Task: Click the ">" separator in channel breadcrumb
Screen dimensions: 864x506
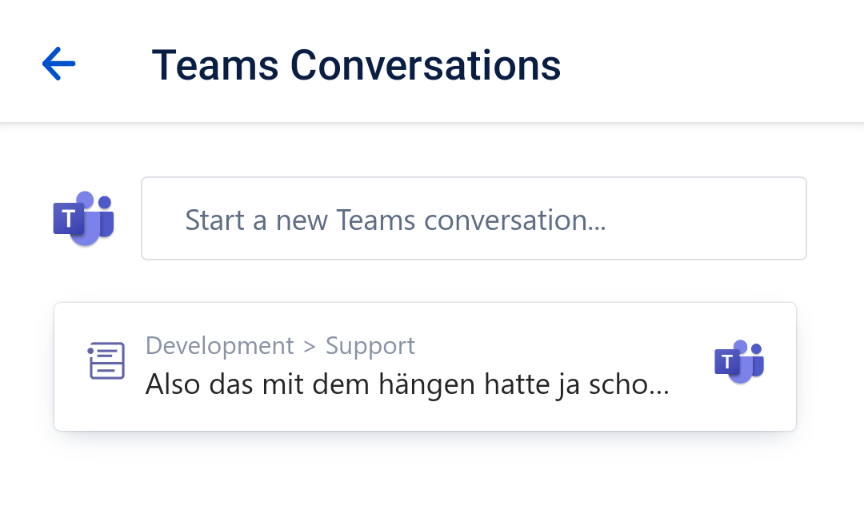Action: point(309,347)
